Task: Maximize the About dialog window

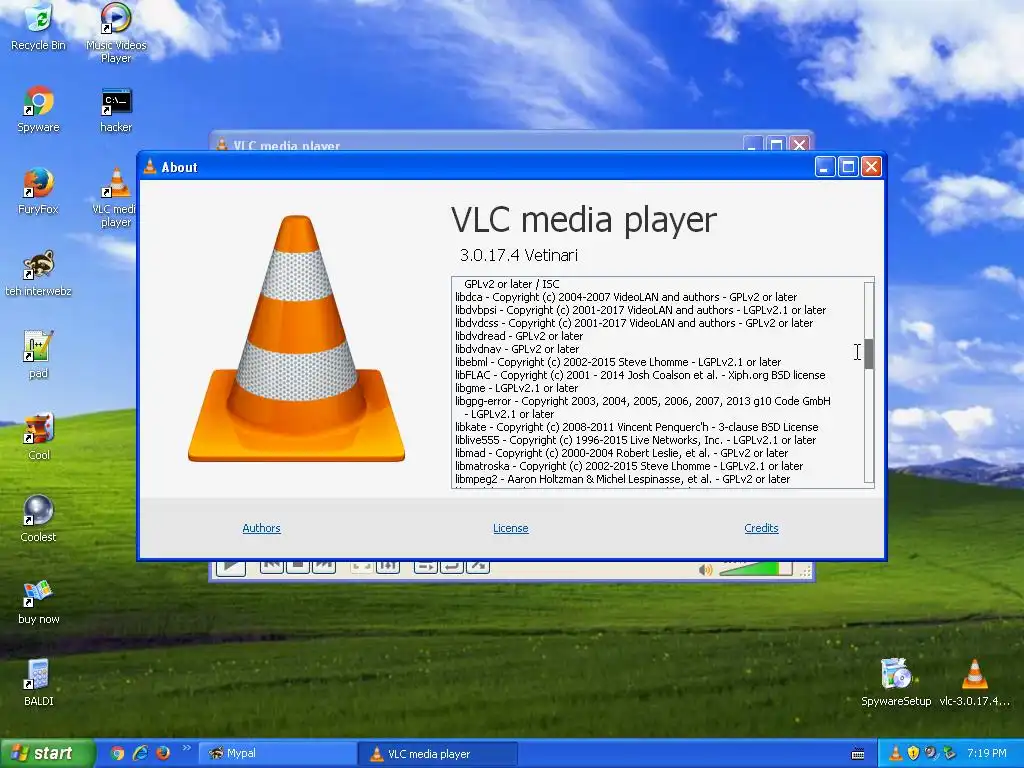Action: pos(848,167)
